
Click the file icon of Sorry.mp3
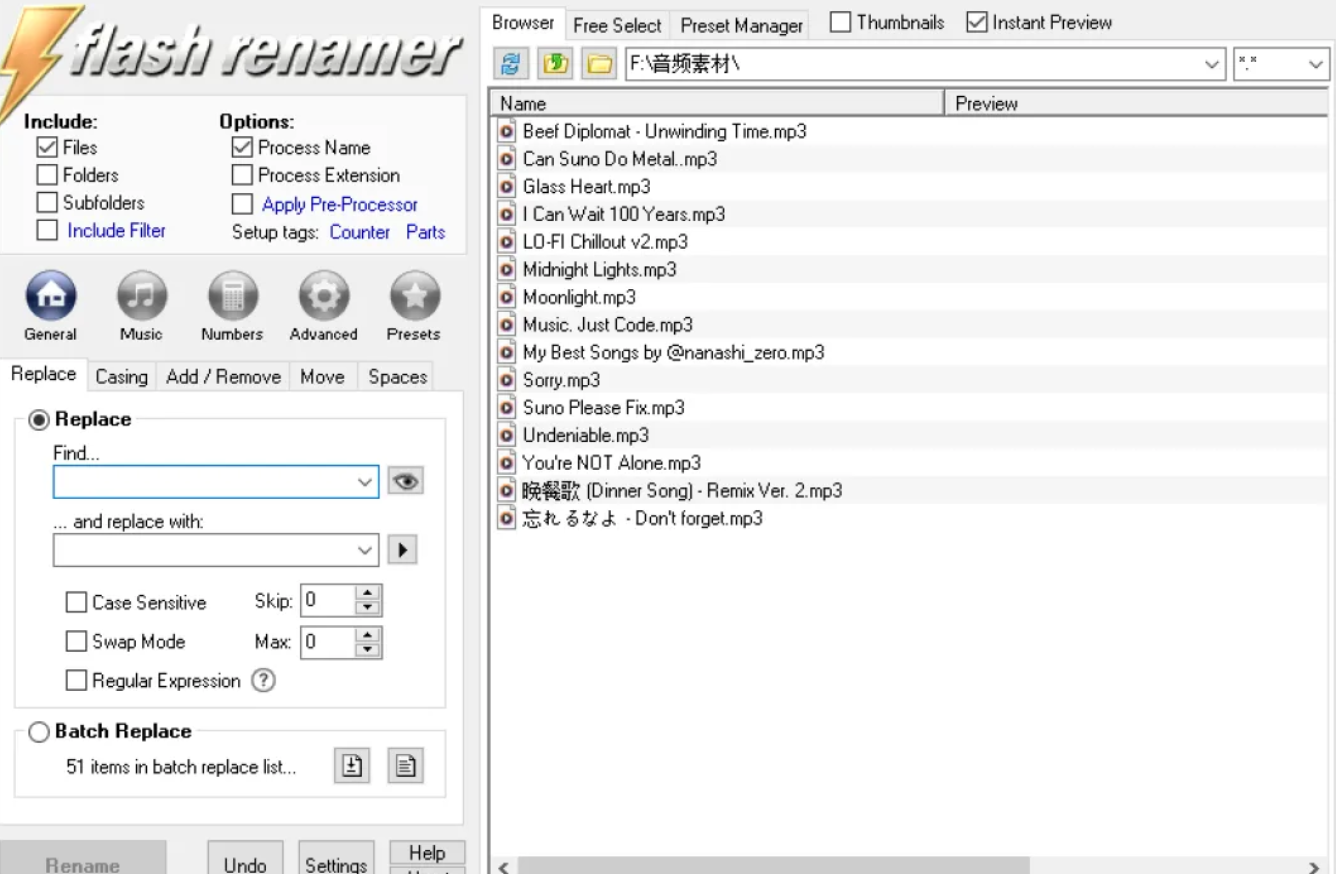click(507, 380)
